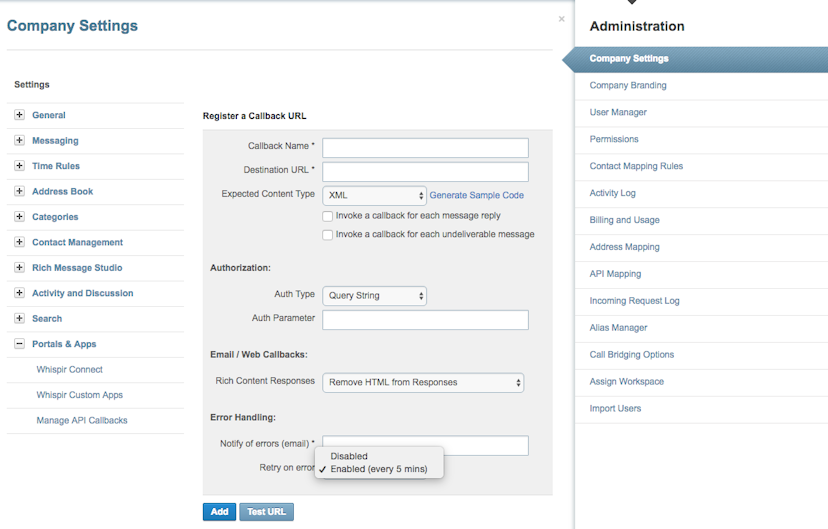Open Expected Content Type XML dropdown
Image resolution: width=828 pixels, height=529 pixels.
click(x=374, y=196)
